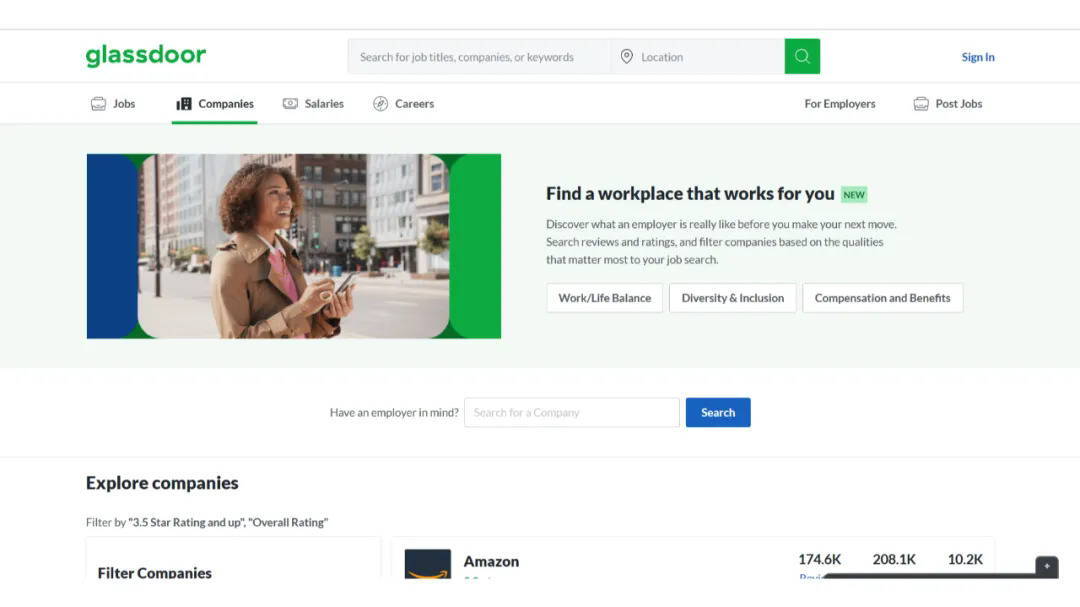Choose the Diversity & Inclusion button
The width and height of the screenshot is (1080, 607).
click(732, 298)
